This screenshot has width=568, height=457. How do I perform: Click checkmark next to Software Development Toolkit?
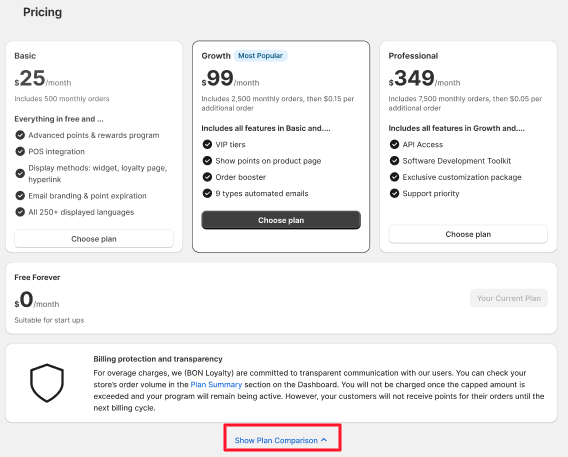click(394, 161)
